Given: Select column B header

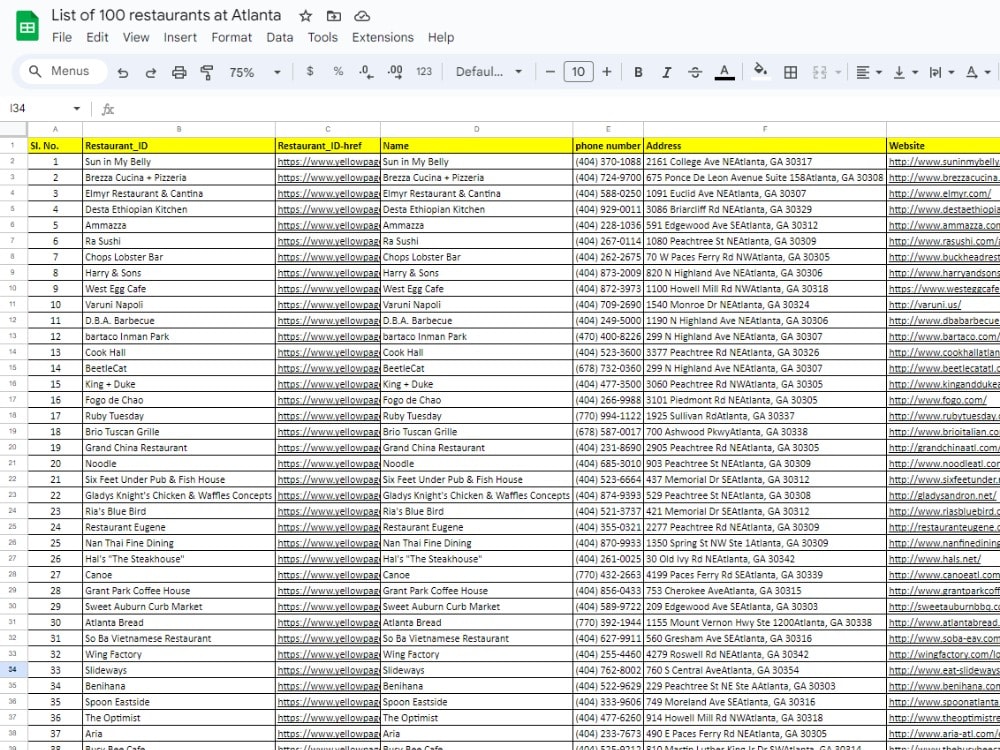Looking at the screenshot, I should pyautogui.click(x=179, y=129).
